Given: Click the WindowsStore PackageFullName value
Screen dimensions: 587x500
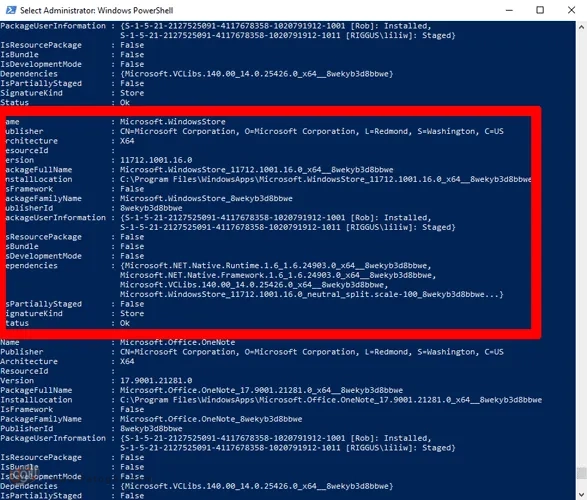Looking at the screenshot, I should tap(256, 170).
